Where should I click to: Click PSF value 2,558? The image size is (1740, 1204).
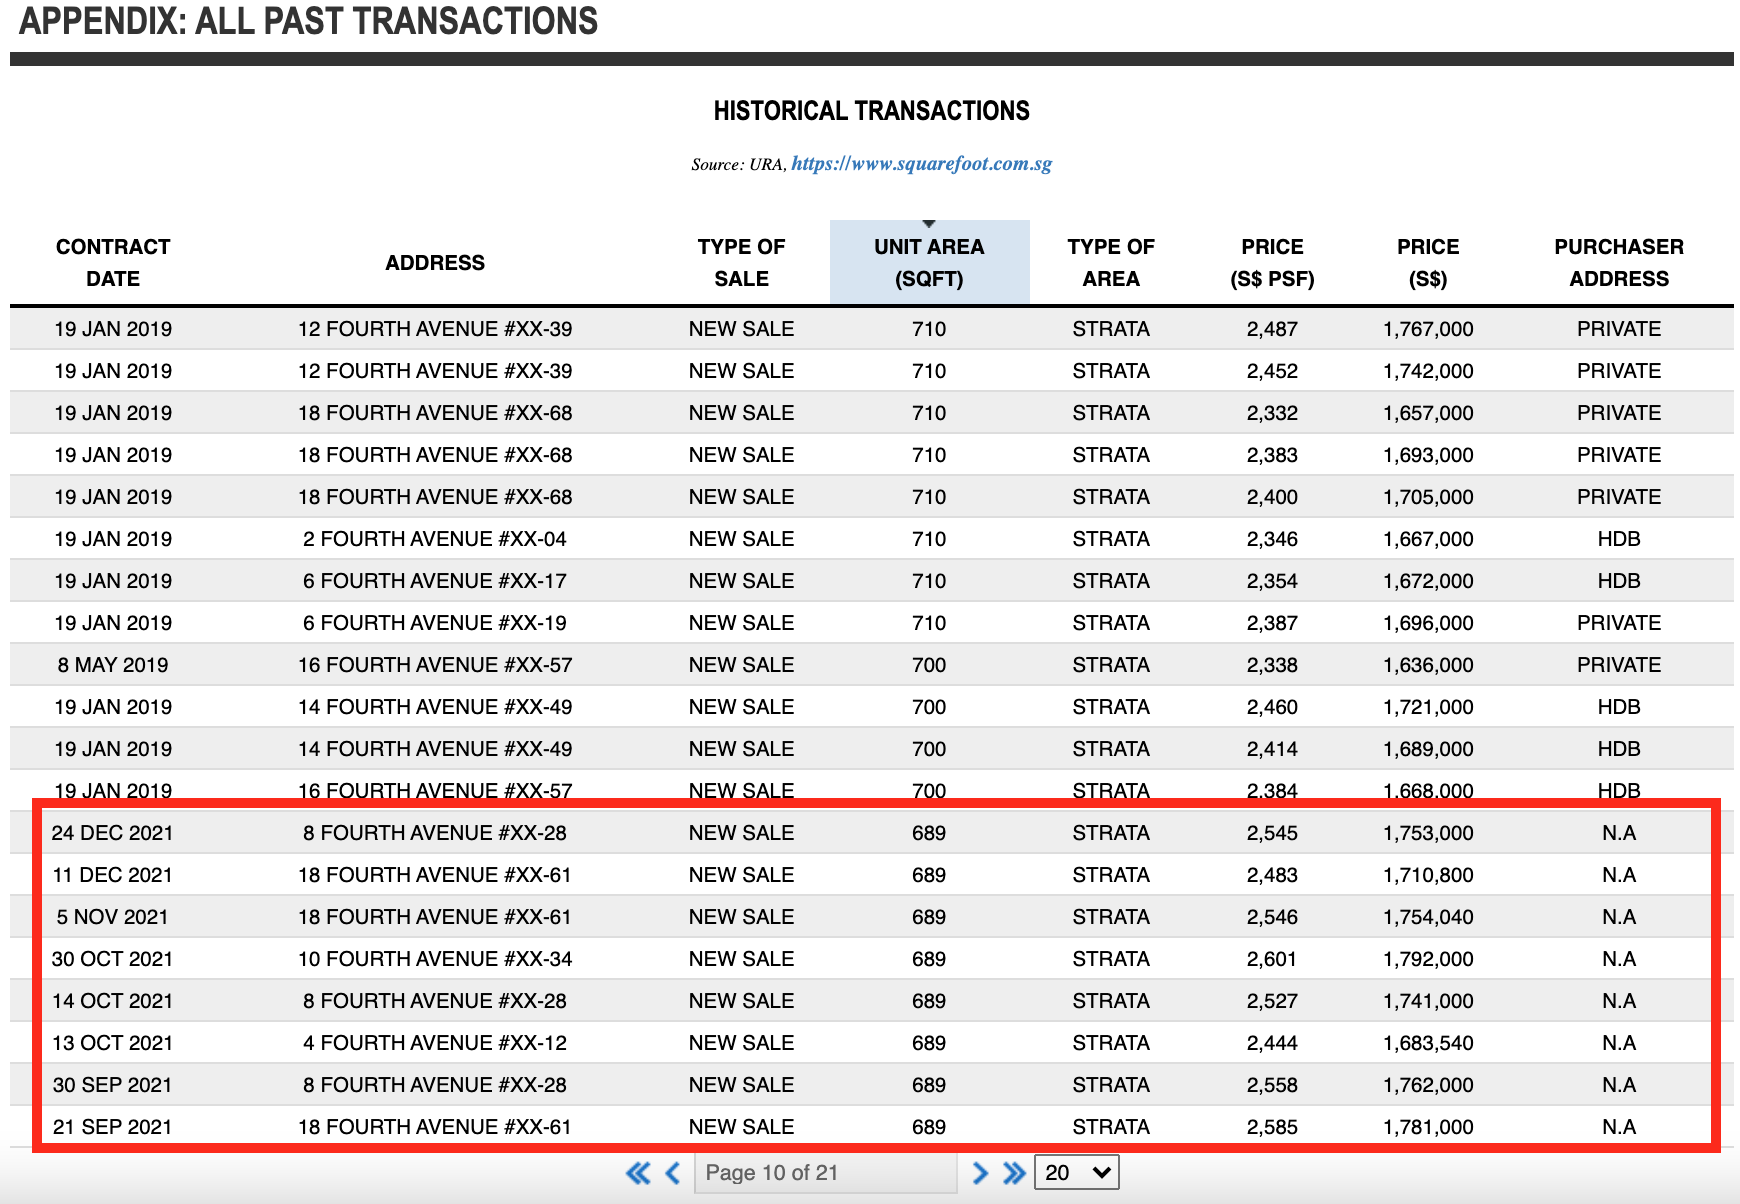(x=1272, y=1085)
